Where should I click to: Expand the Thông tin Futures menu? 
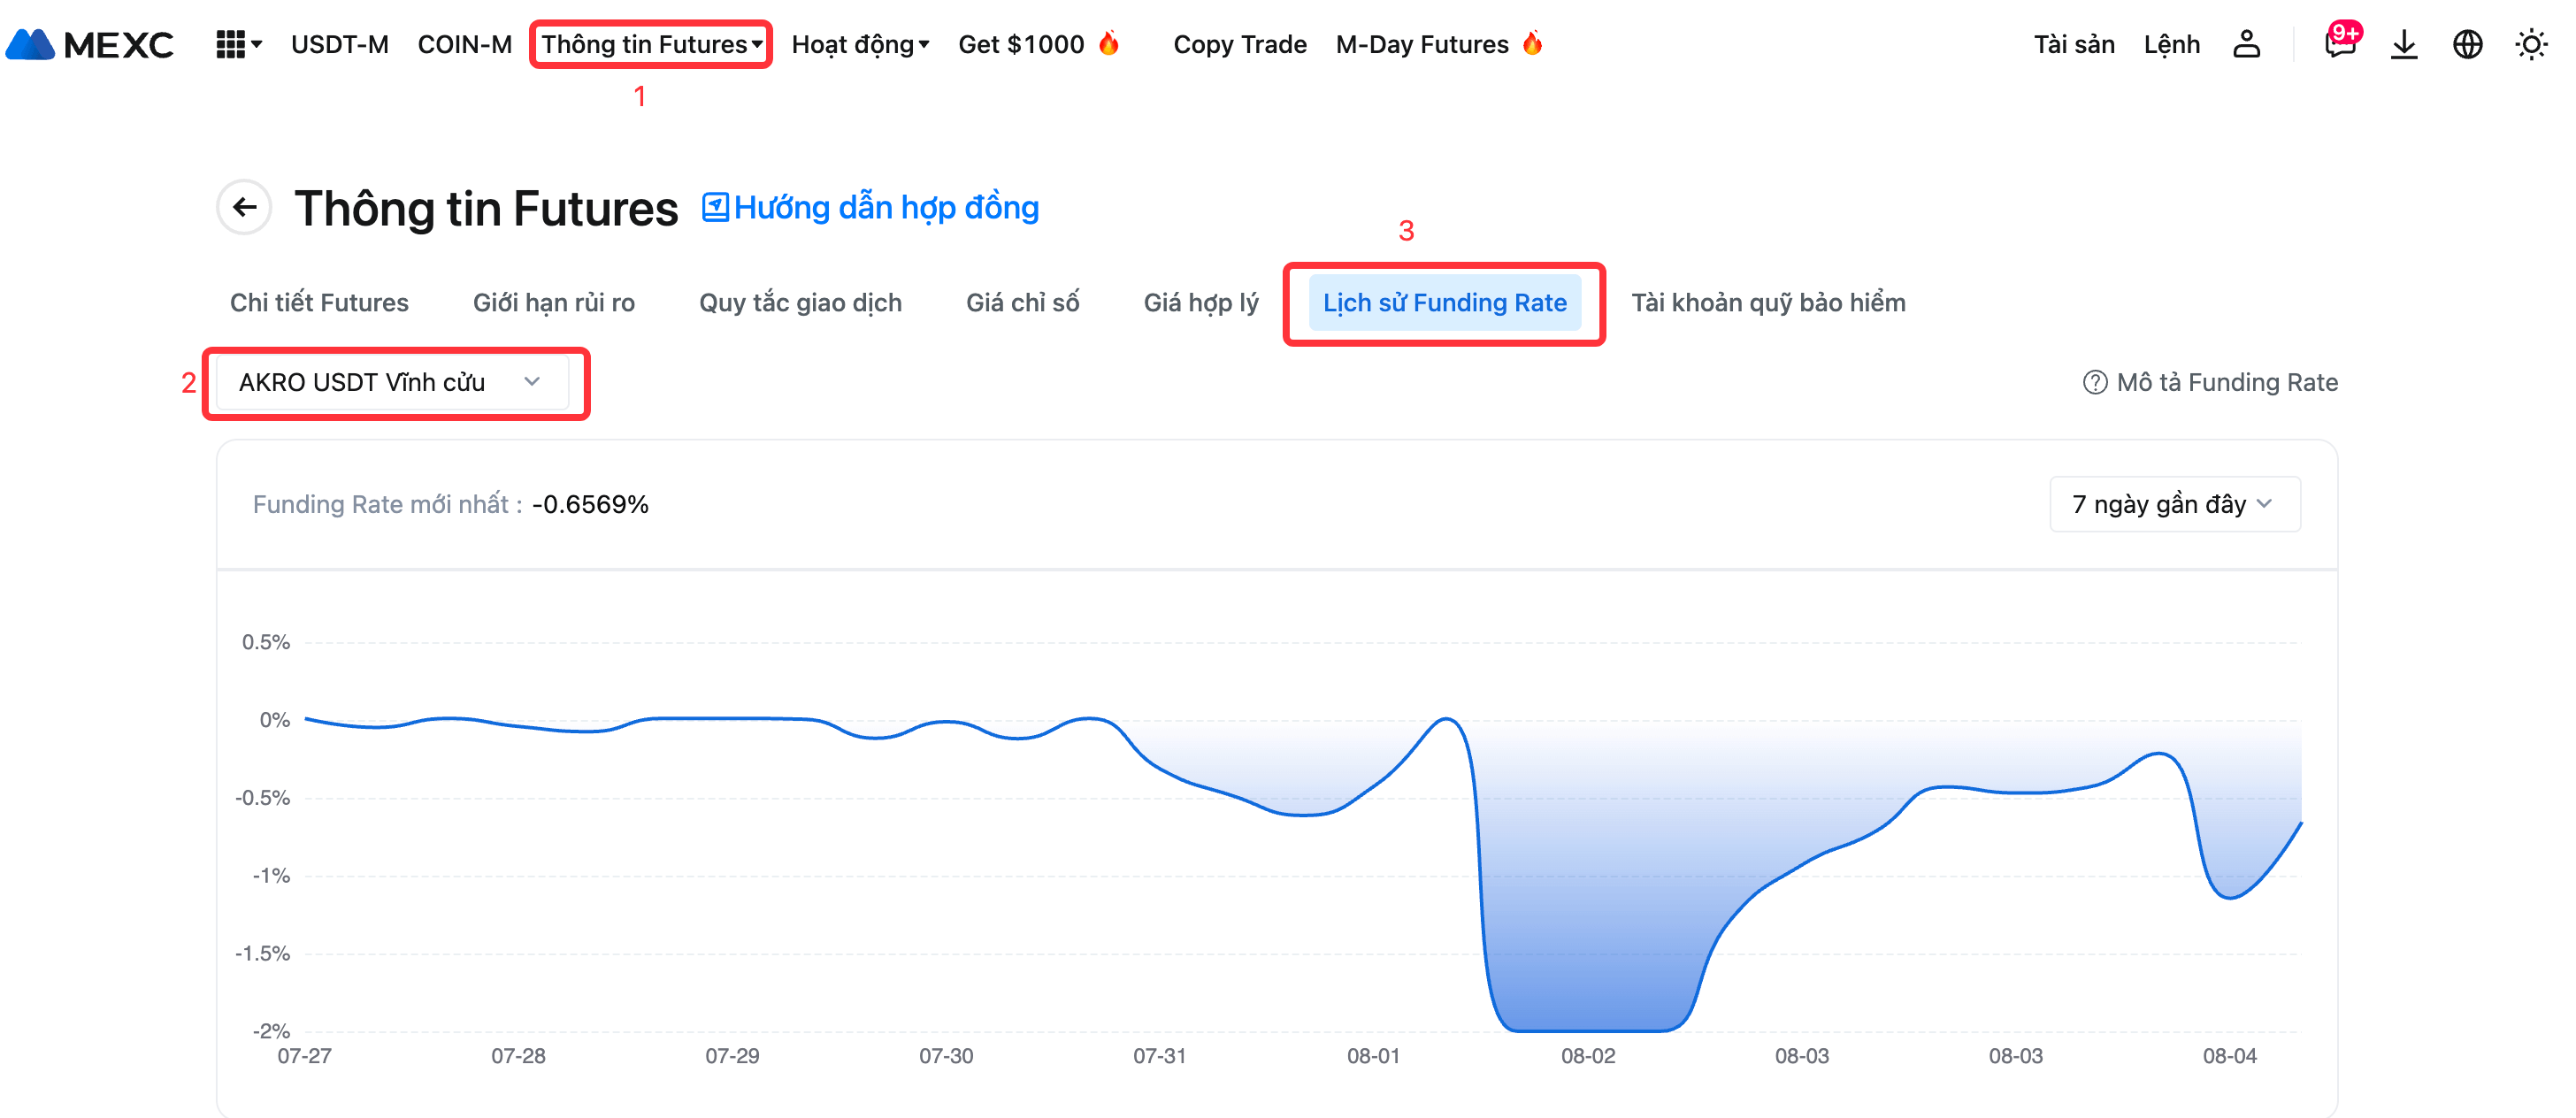click(651, 44)
